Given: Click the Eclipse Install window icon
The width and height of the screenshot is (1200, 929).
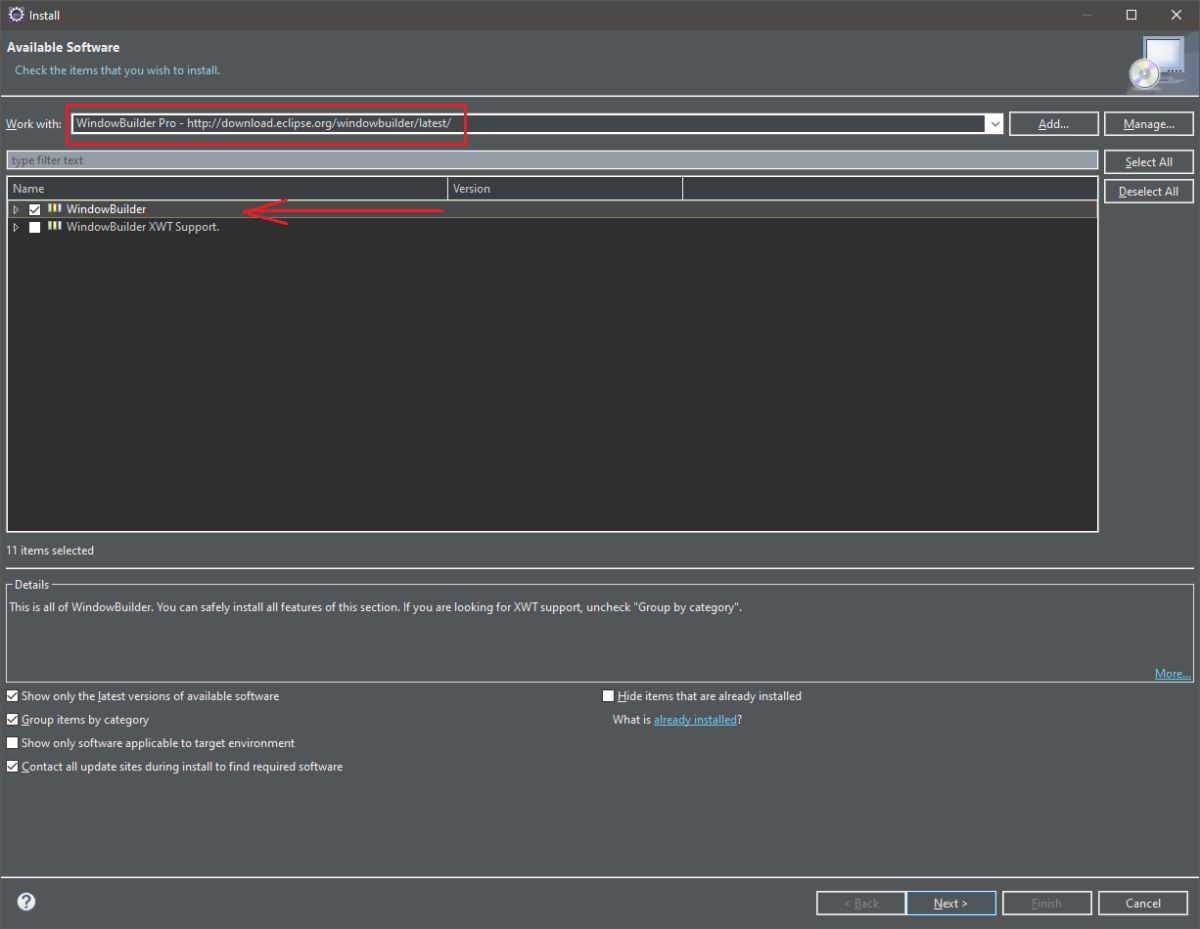Looking at the screenshot, I should click(16, 14).
